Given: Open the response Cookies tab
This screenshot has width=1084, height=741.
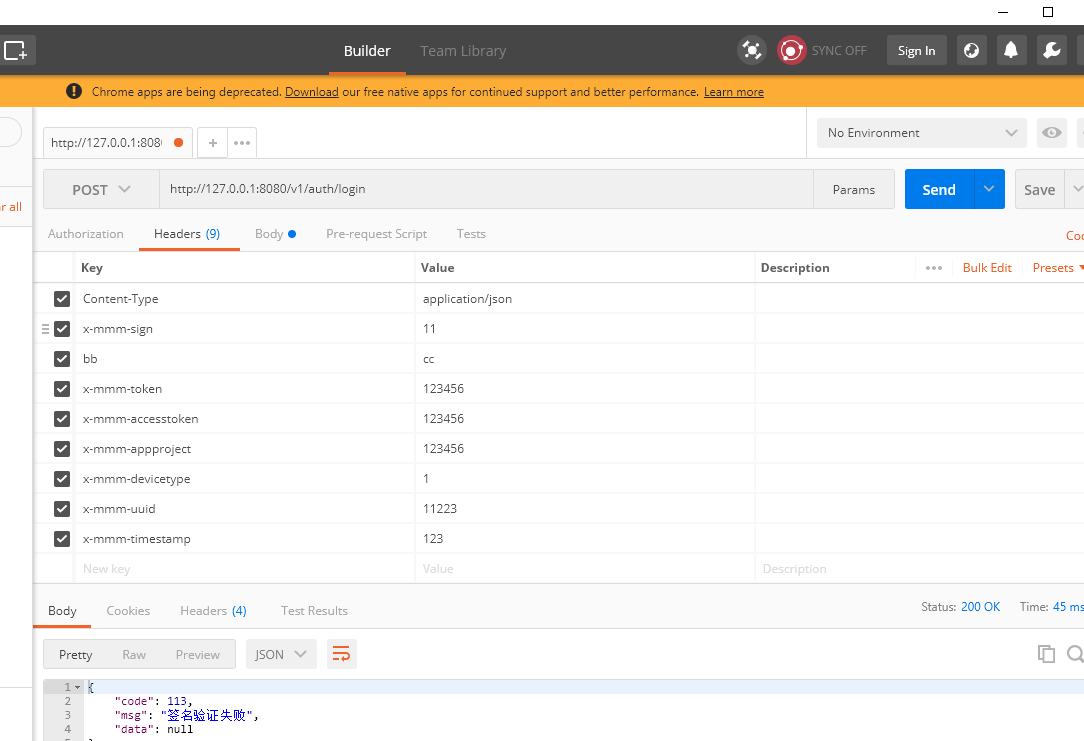Looking at the screenshot, I should (128, 610).
